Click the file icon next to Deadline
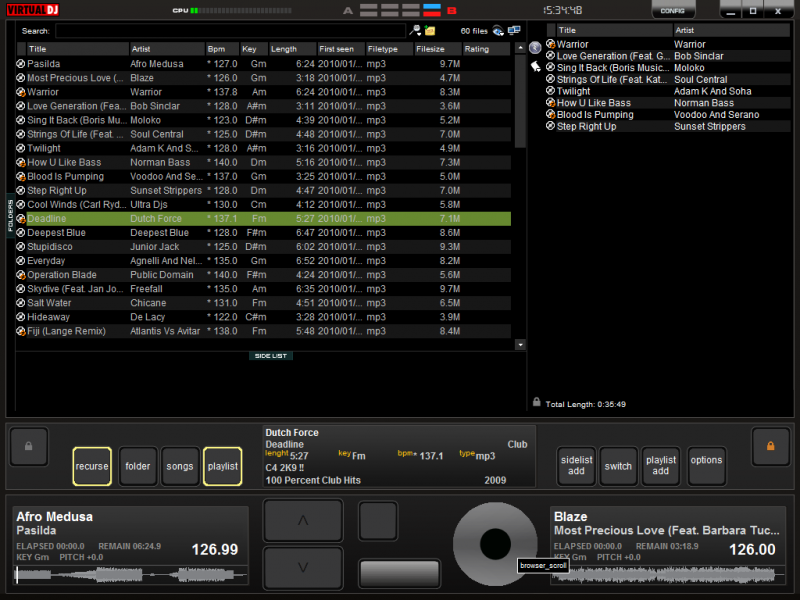Viewport: 800px width, 600px height. coord(20,218)
